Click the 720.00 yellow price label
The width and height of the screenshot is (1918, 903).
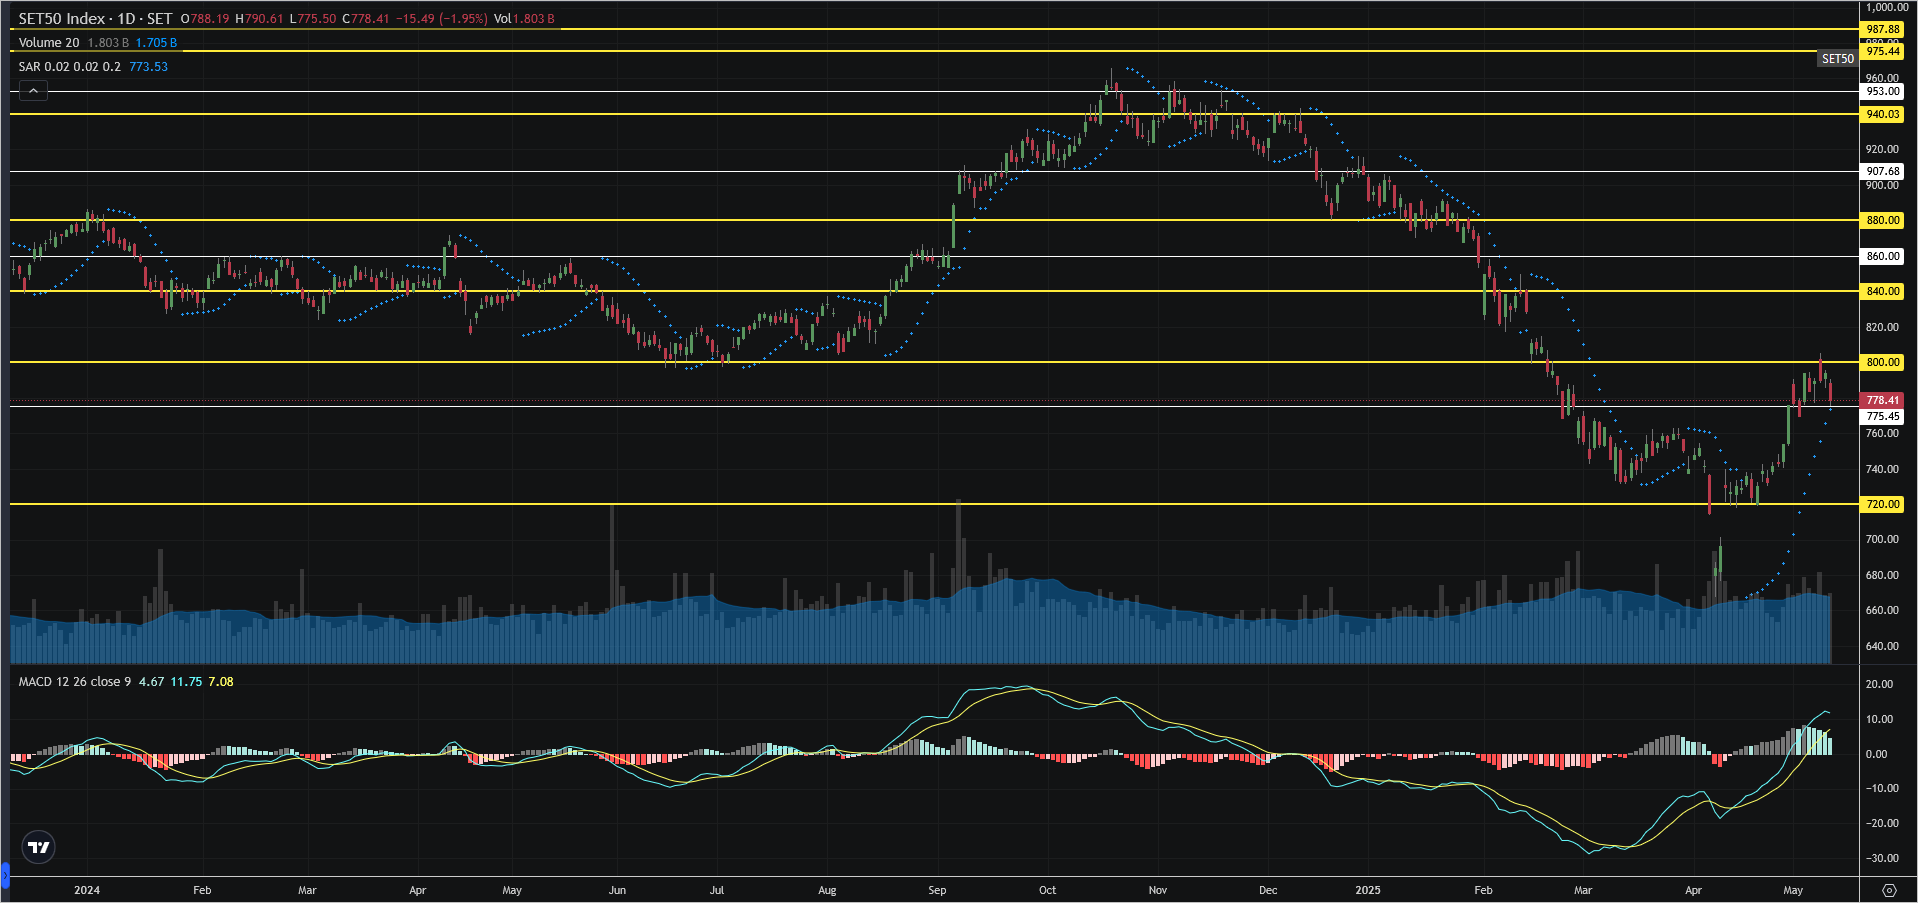point(1883,504)
